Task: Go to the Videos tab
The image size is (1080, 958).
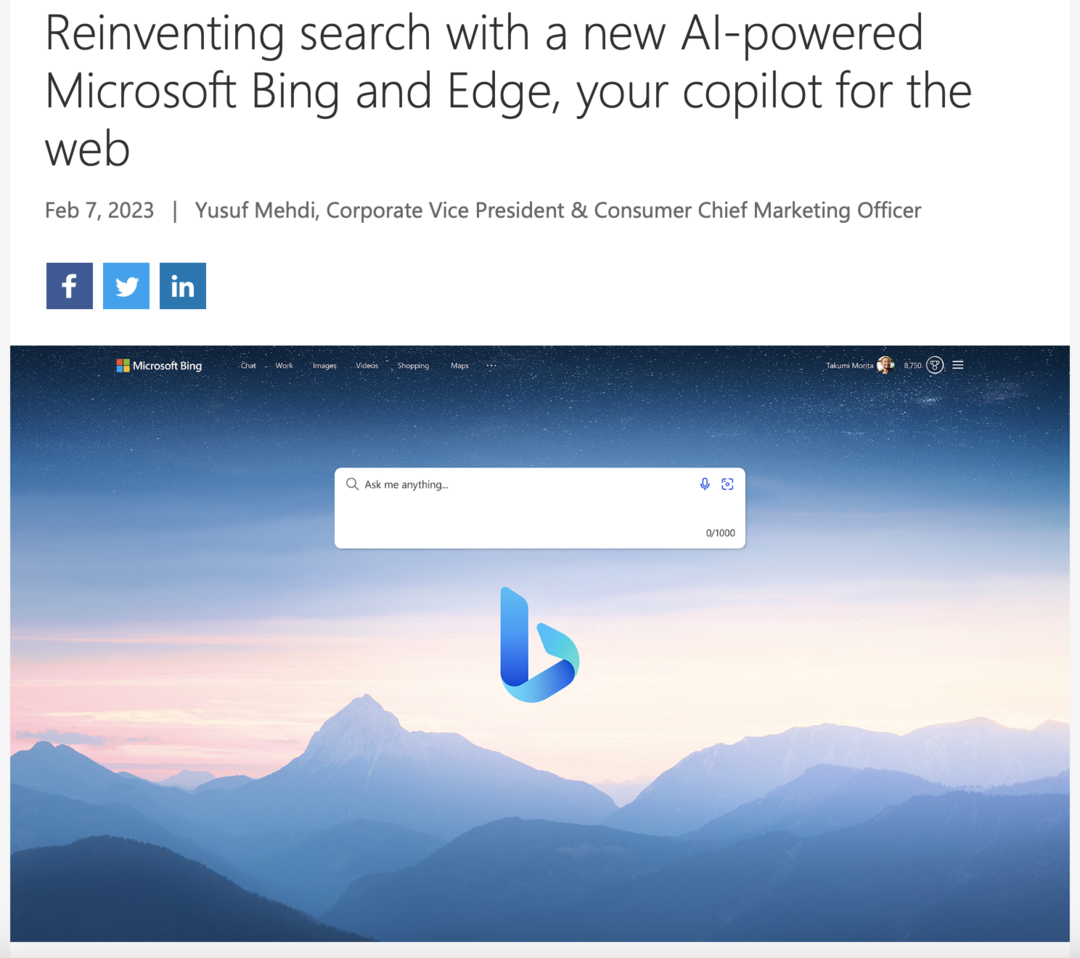Action: pyautogui.click(x=367, y=366)
